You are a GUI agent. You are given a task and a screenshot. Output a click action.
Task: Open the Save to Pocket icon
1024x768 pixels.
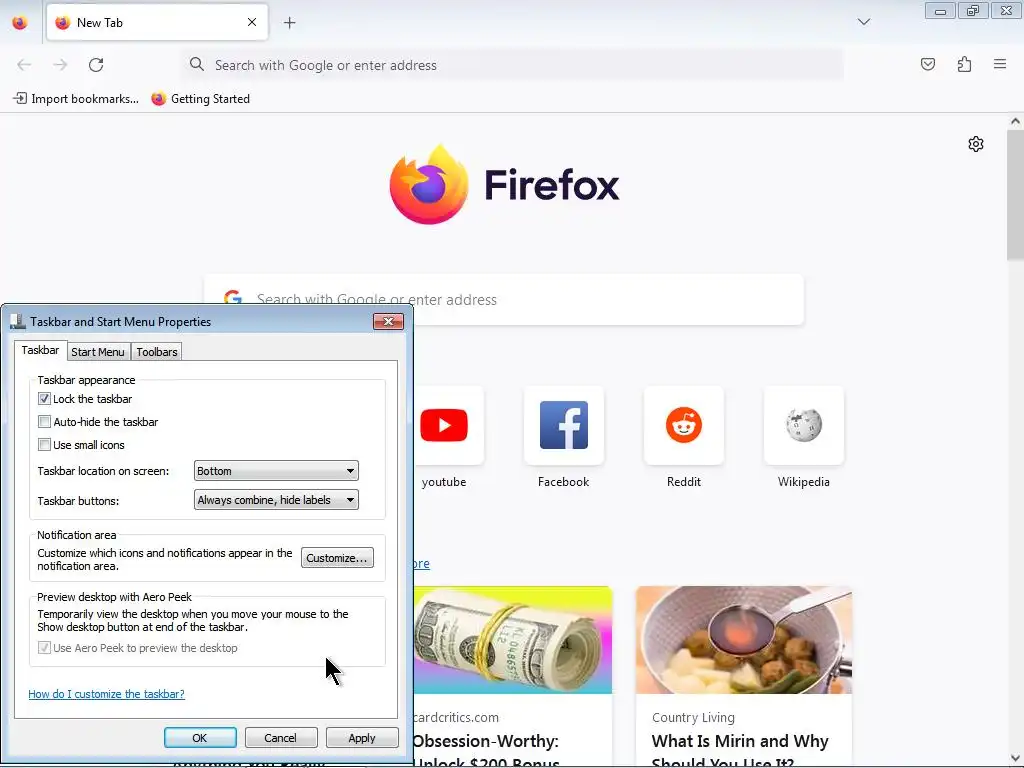click(927, 64)
